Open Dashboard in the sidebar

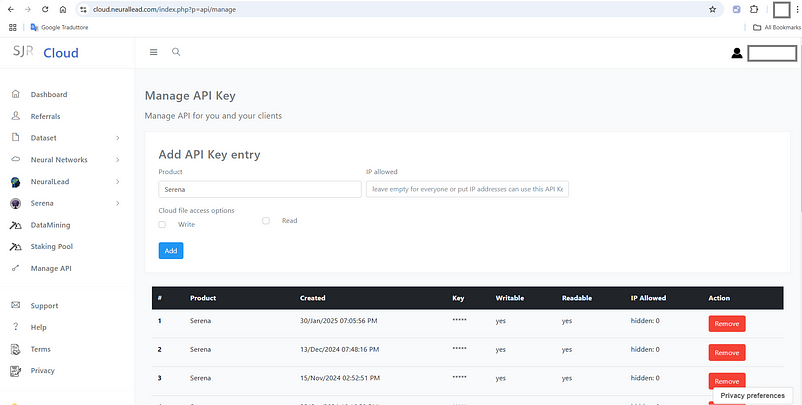tap(49, 95)
